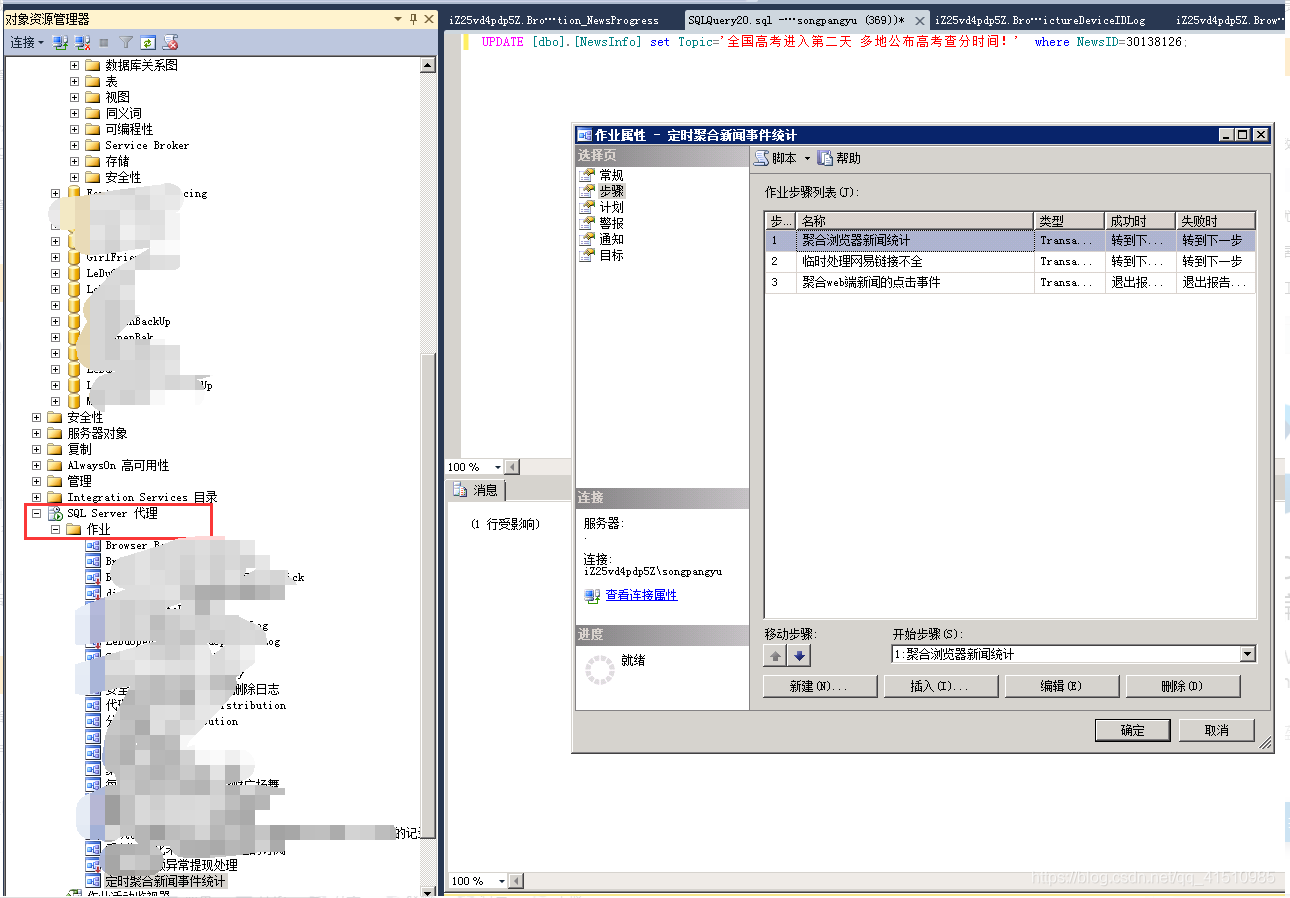Click Object Explorer scrollbar up arrow
The width and height of the screenshot is (1290, 898).
click(428, 65)
